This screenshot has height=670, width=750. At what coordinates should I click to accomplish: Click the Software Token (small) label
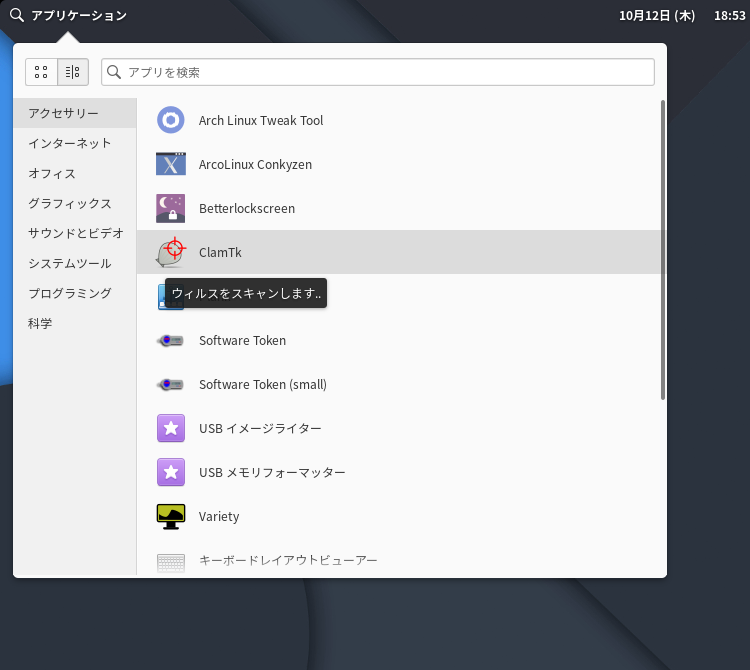[x=263, y=384]
